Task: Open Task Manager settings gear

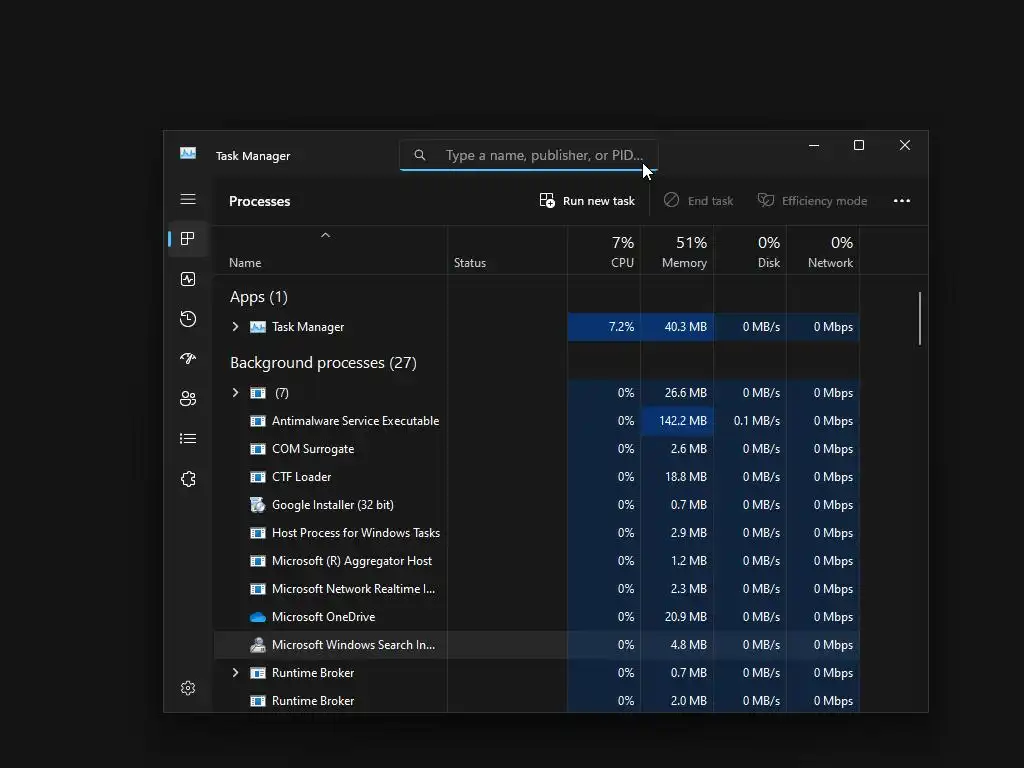Action: pos(188,688)
